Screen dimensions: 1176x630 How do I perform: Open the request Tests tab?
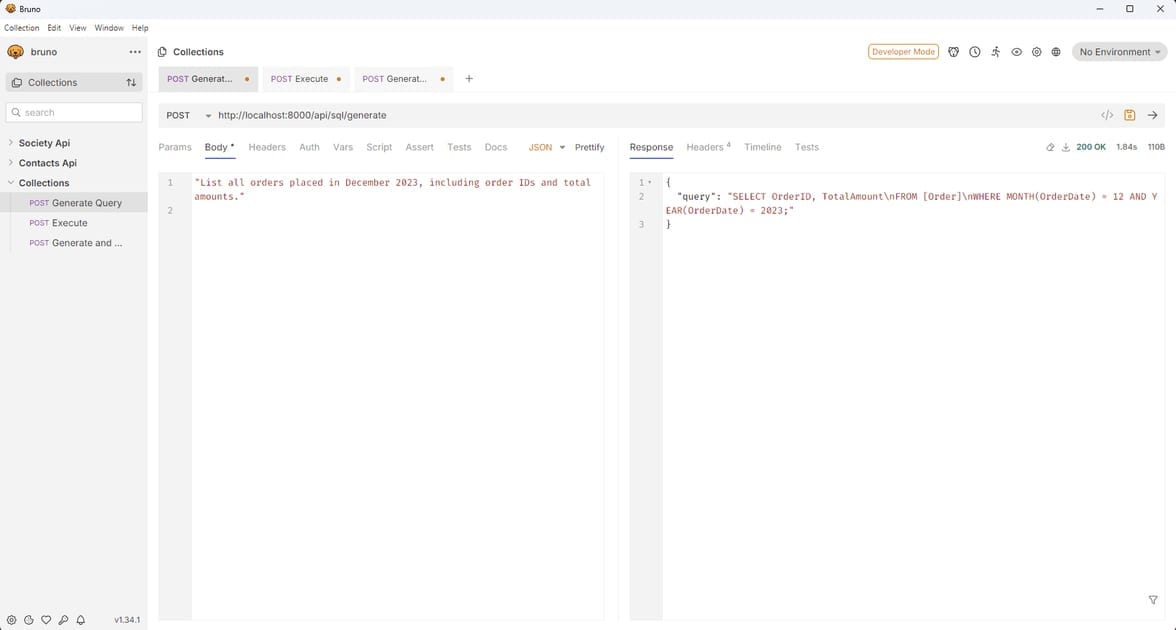pyautogui.click(x=459, y=147)
